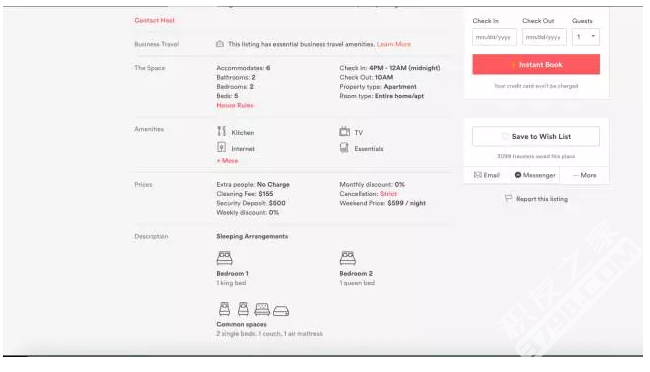This screenshot has width=650, height=372.
Task: Select 'Weekly discount: 0%' text
Action: point(247,213)
